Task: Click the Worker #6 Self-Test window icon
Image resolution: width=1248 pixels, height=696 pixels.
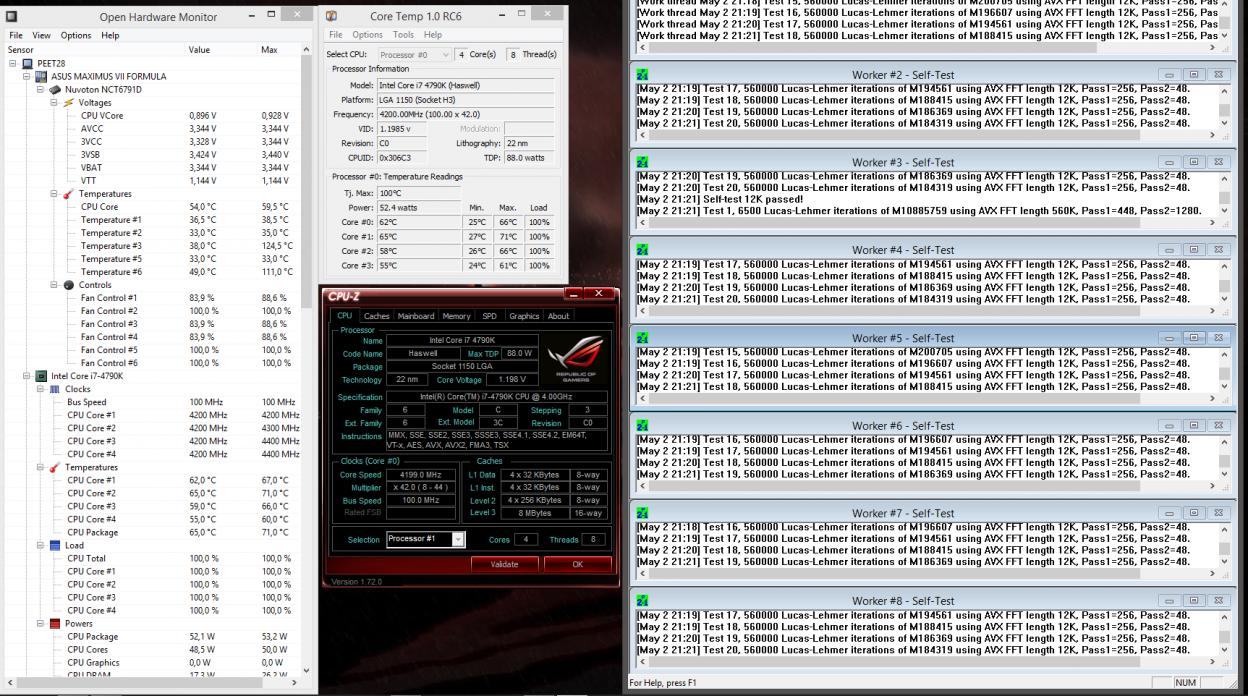Action: pos(642,426)
